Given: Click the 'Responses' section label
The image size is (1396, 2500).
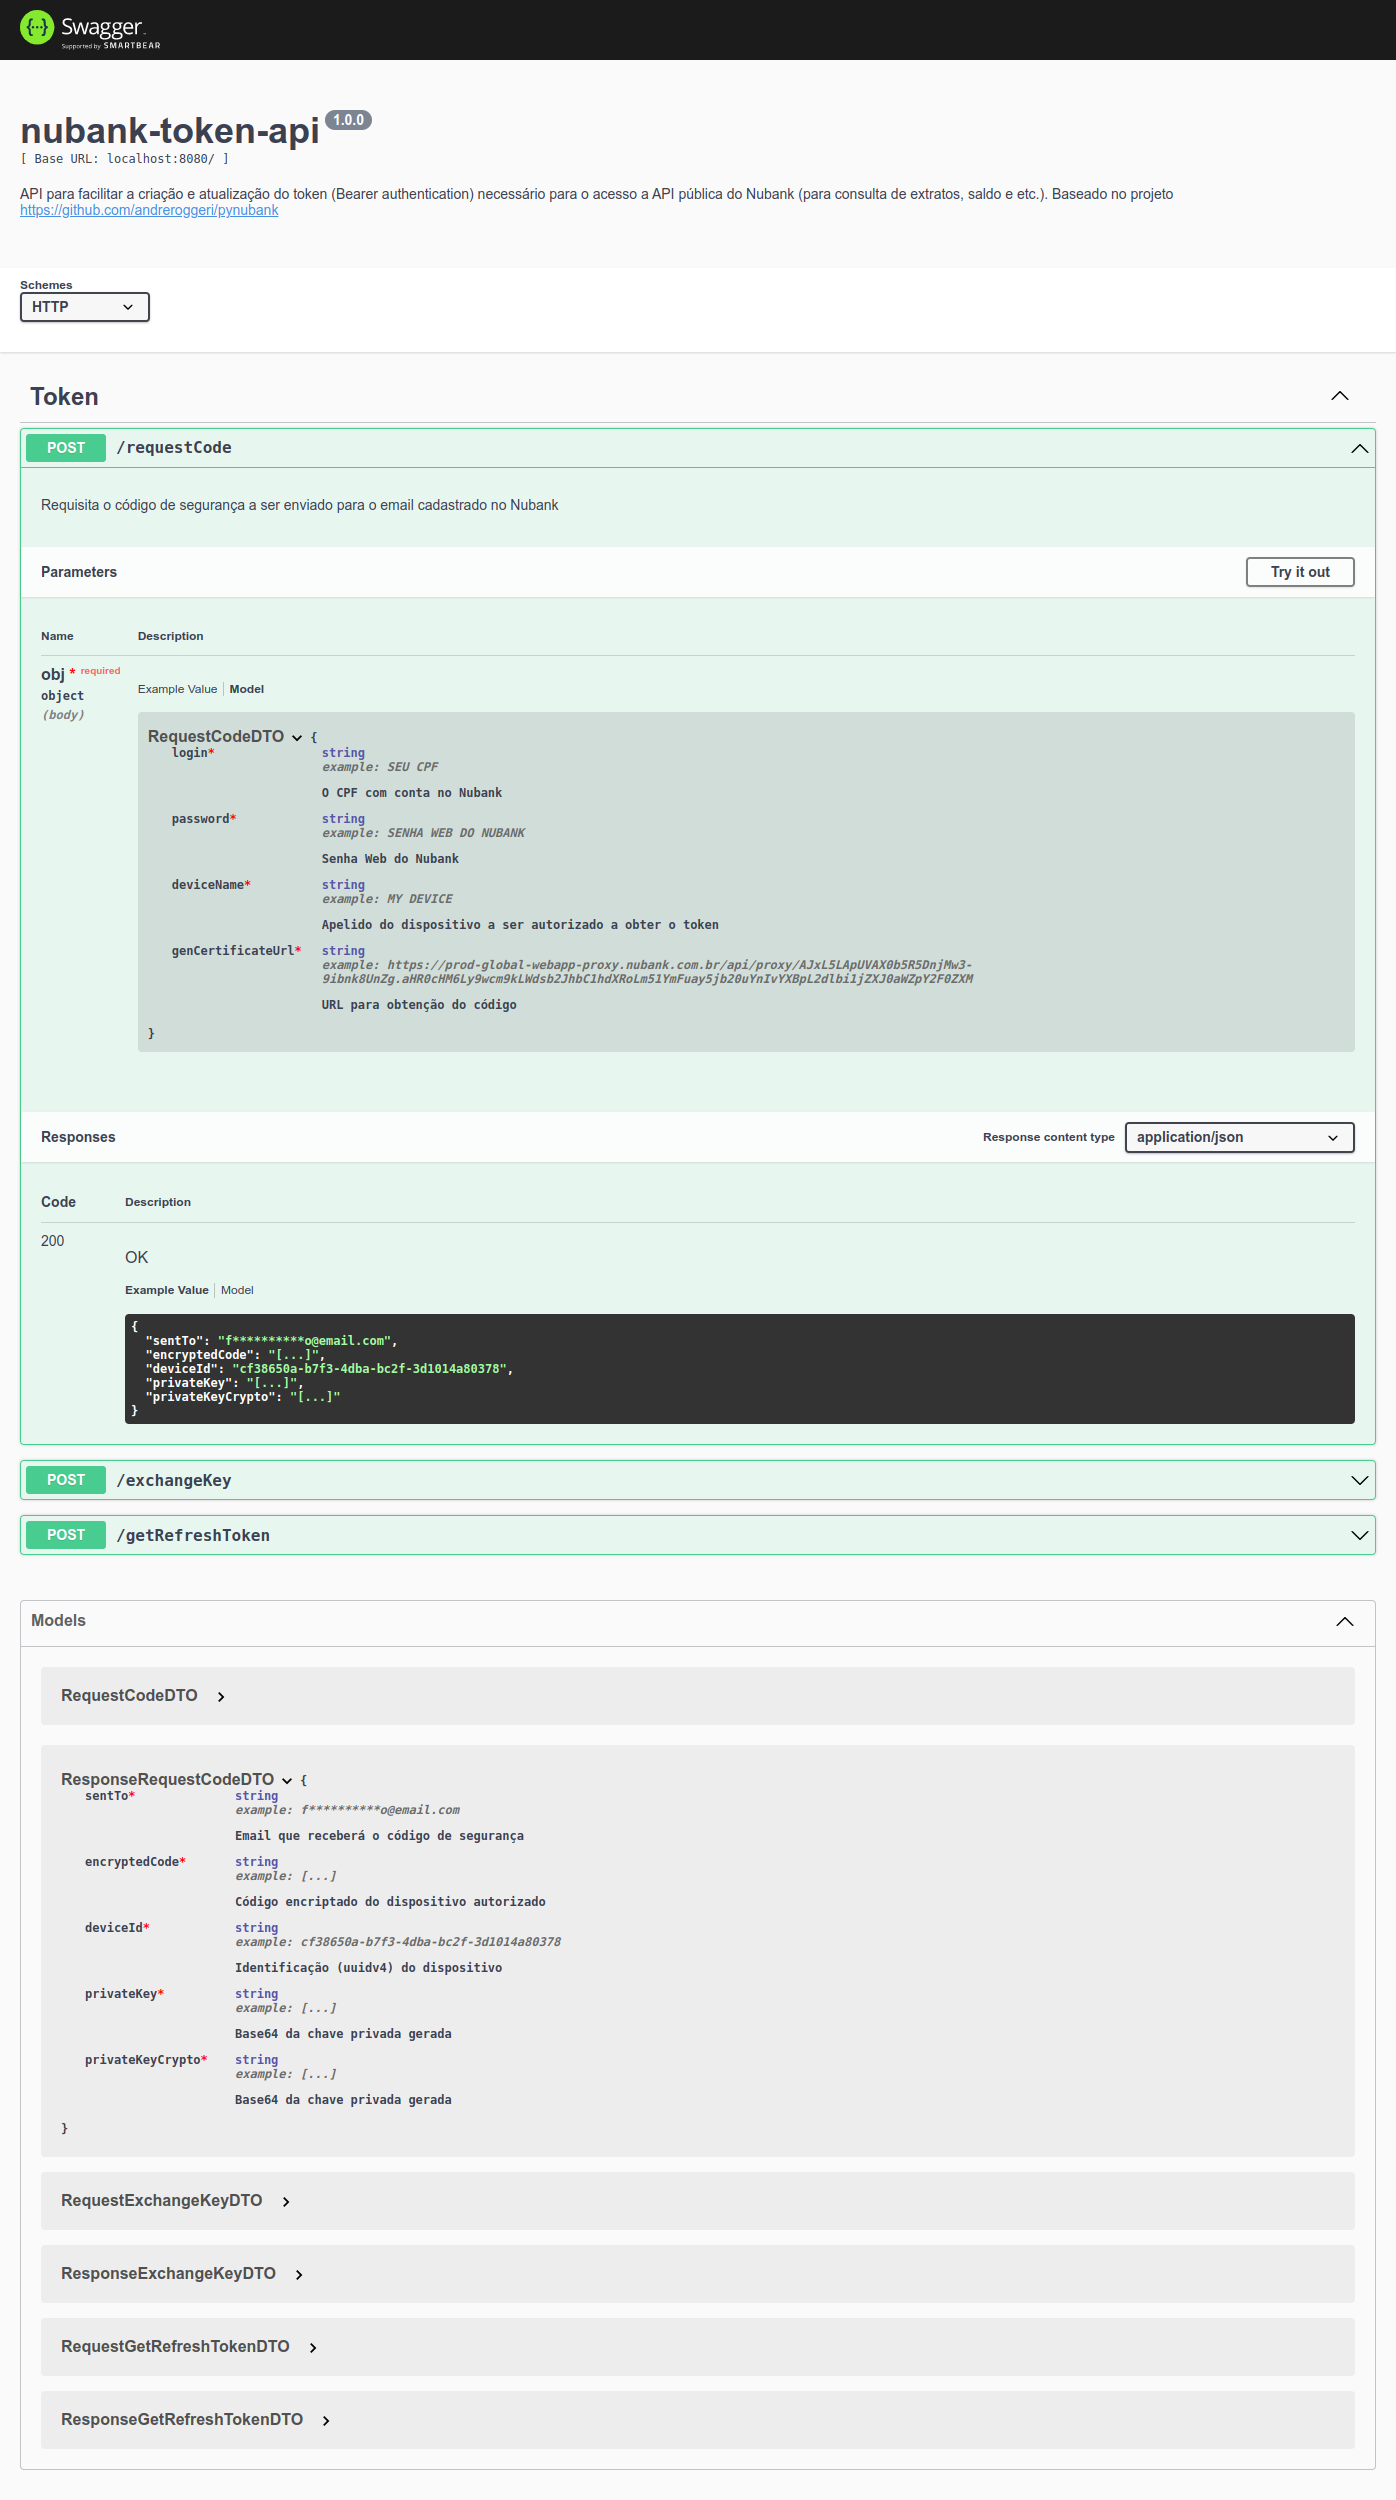Looking at the screenshot, I should [x=78, y=1137].
